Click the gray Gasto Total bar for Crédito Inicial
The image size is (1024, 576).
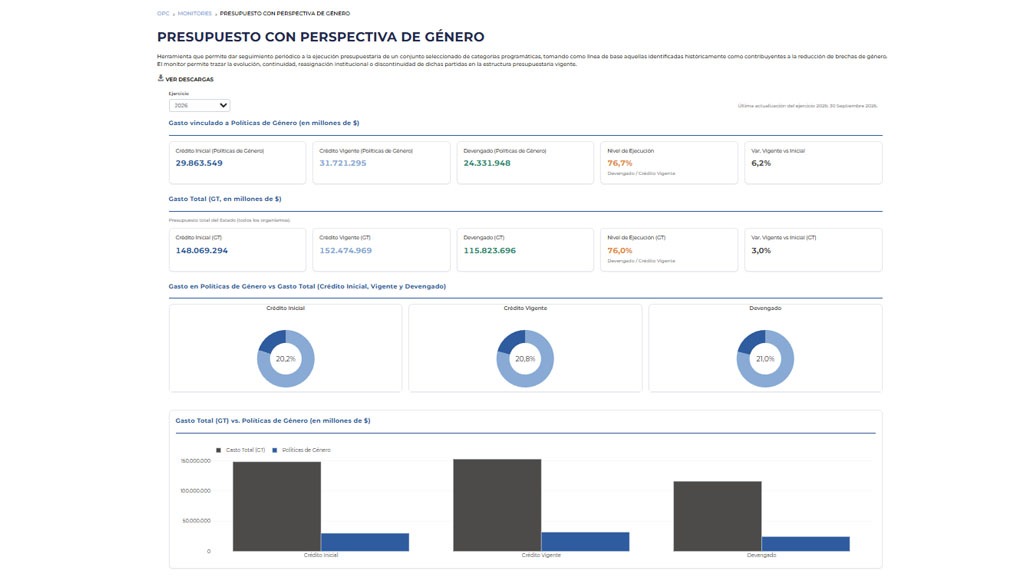pyautogui.click(x=277, y=507)
